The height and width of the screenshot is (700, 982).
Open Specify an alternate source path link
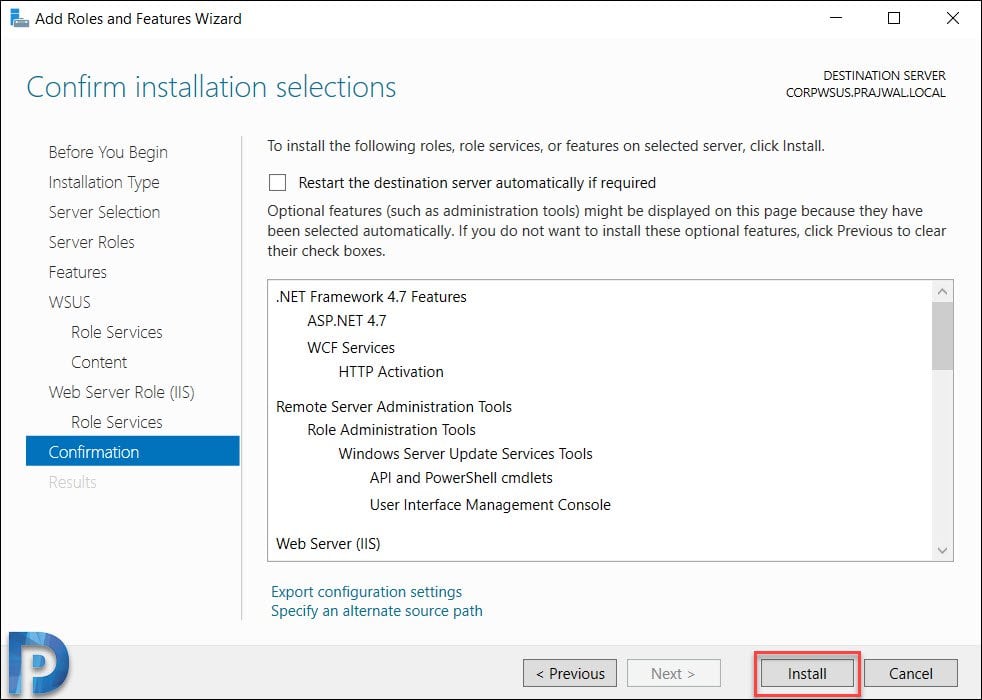(x=376, y=610)
